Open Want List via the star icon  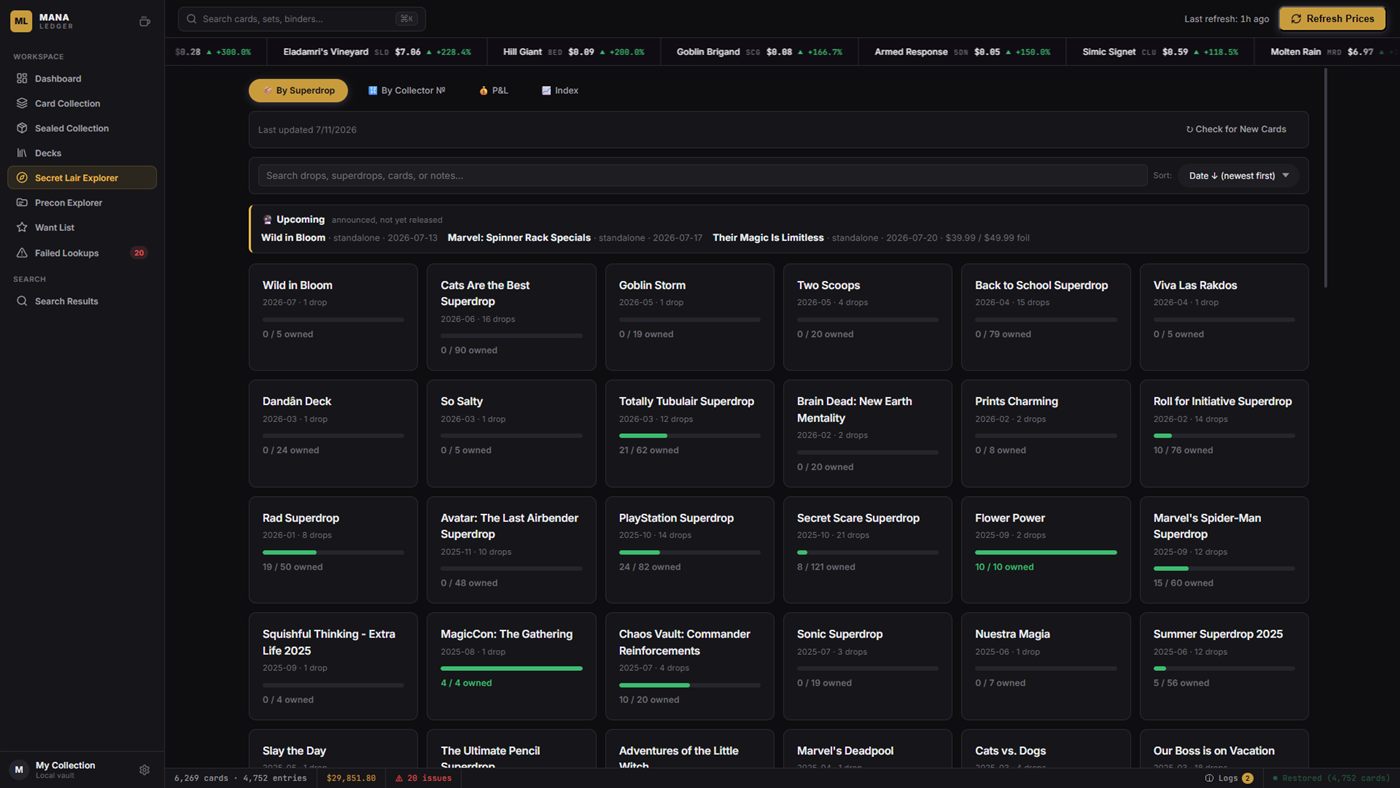[x=22, y=227]
